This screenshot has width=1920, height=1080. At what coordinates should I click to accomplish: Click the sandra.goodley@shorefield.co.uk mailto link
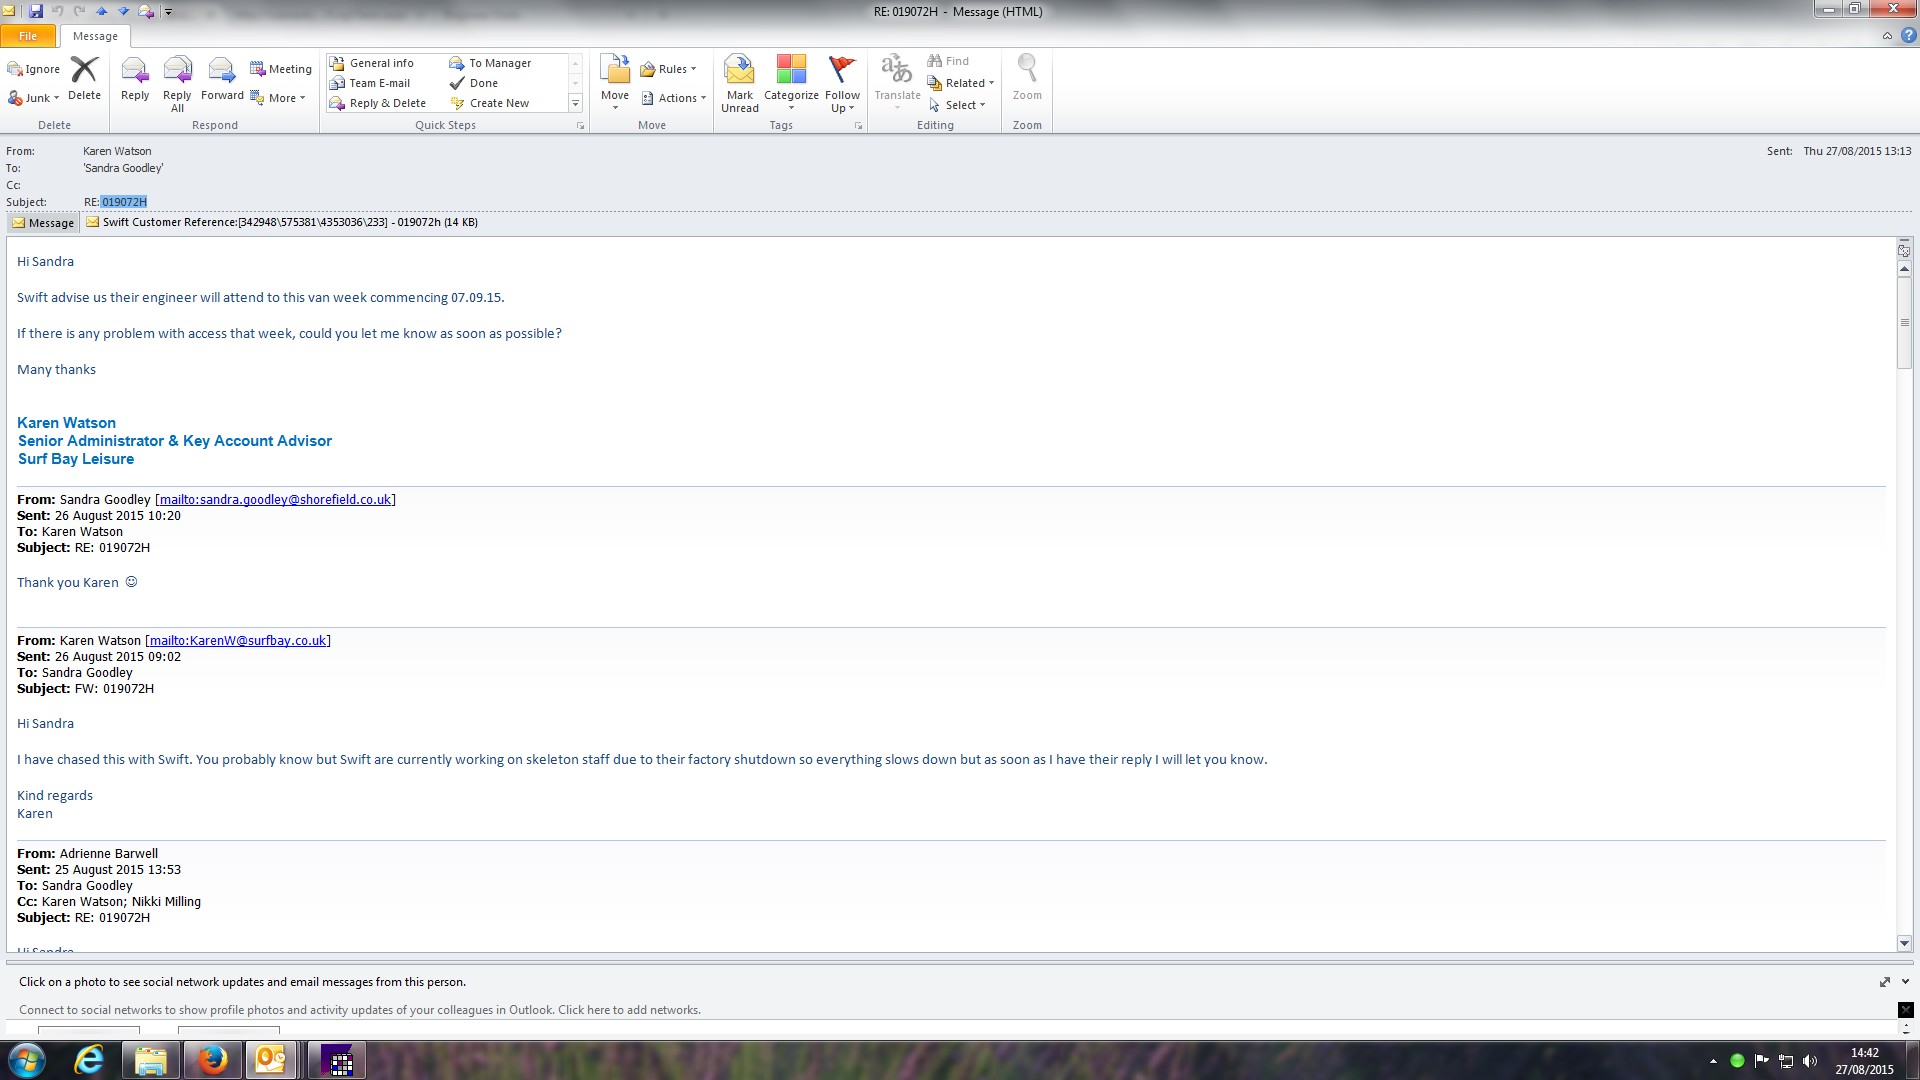tap(275, 499)
